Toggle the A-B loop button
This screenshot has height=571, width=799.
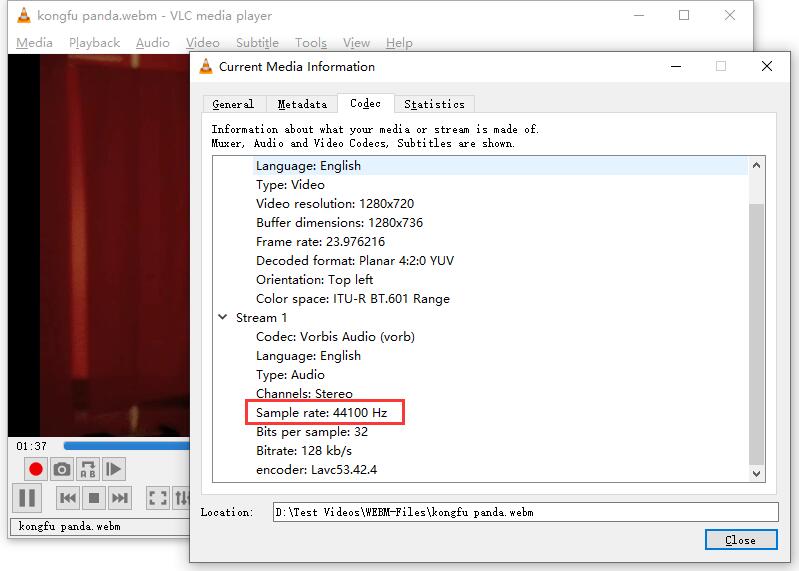coord(88,469)
